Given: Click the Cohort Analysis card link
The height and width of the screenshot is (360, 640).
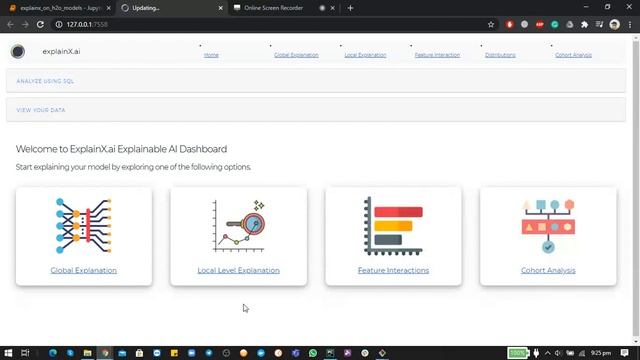Looking at the screenshot, I should (x=548, y=270).
